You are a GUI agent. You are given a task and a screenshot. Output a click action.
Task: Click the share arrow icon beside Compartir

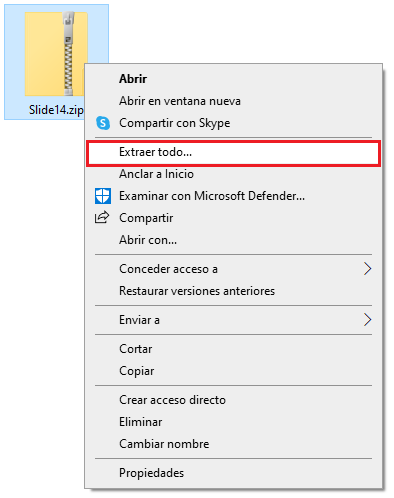(102, 217)
